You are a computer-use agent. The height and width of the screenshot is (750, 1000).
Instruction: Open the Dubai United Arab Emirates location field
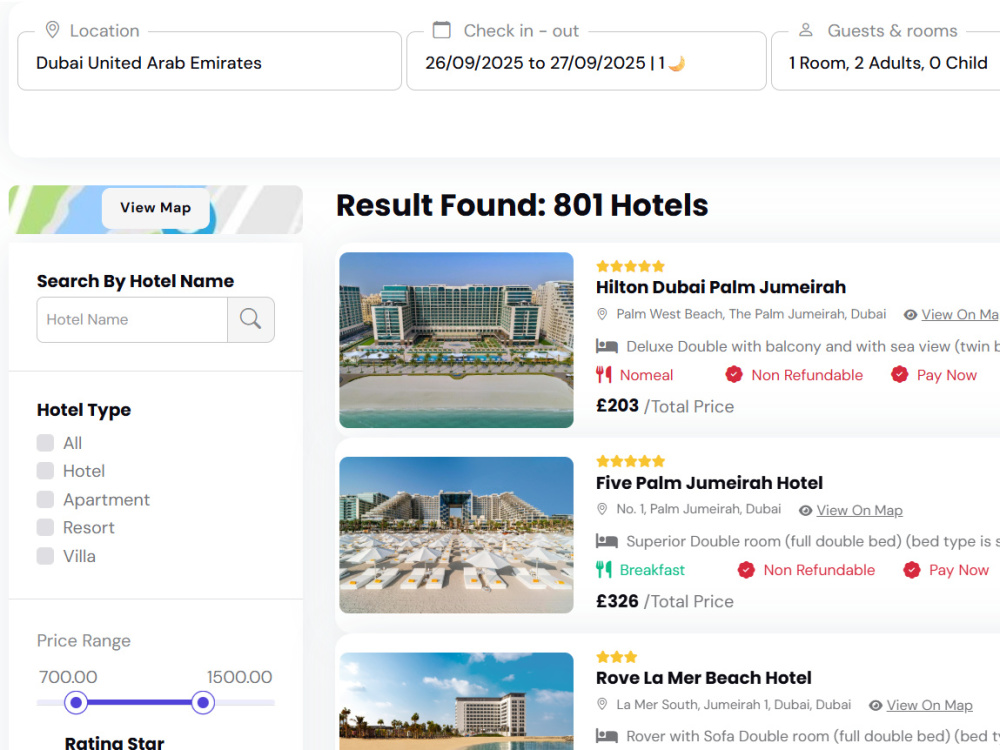[x=209, y=61]
